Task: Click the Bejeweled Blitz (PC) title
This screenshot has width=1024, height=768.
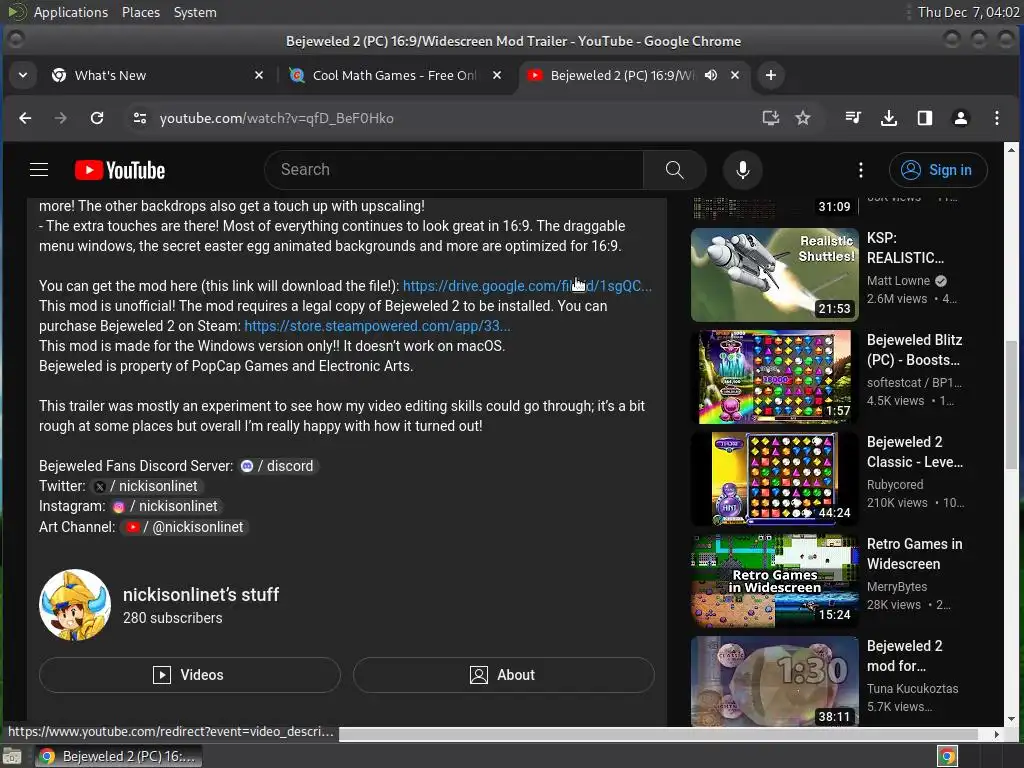Action: click(x=914, y=350)
